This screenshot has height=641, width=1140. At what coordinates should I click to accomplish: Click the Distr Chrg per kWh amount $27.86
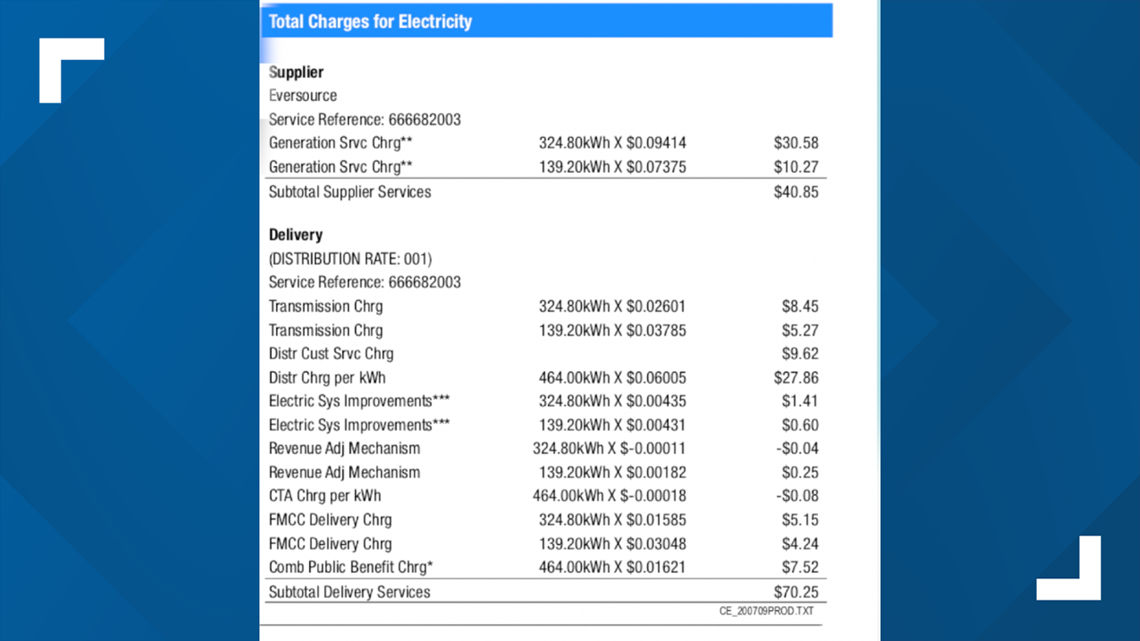point(796,378)
